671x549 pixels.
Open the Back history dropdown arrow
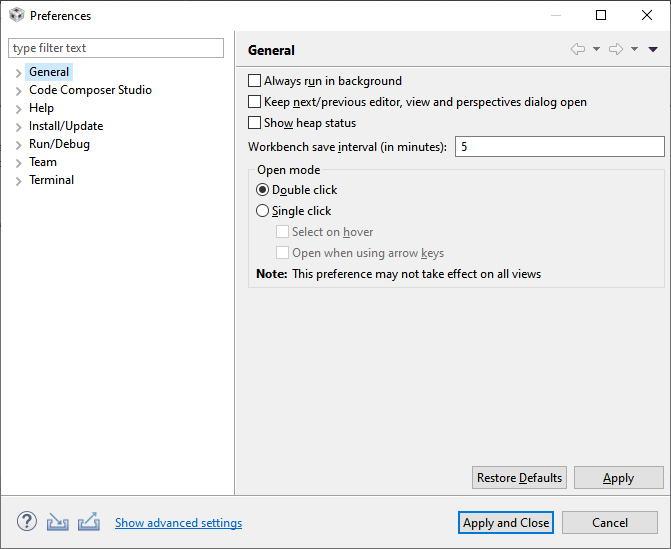597,50
